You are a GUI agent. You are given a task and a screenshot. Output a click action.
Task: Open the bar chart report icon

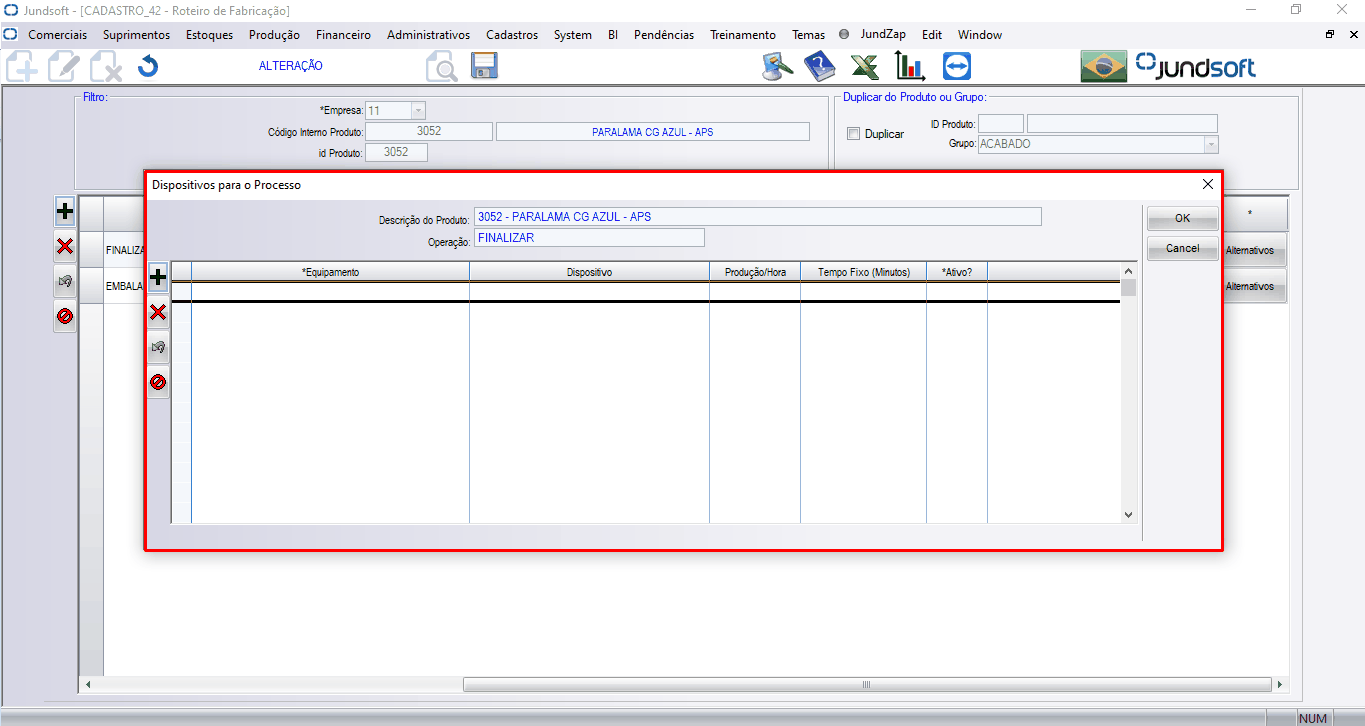click(910, 66)
